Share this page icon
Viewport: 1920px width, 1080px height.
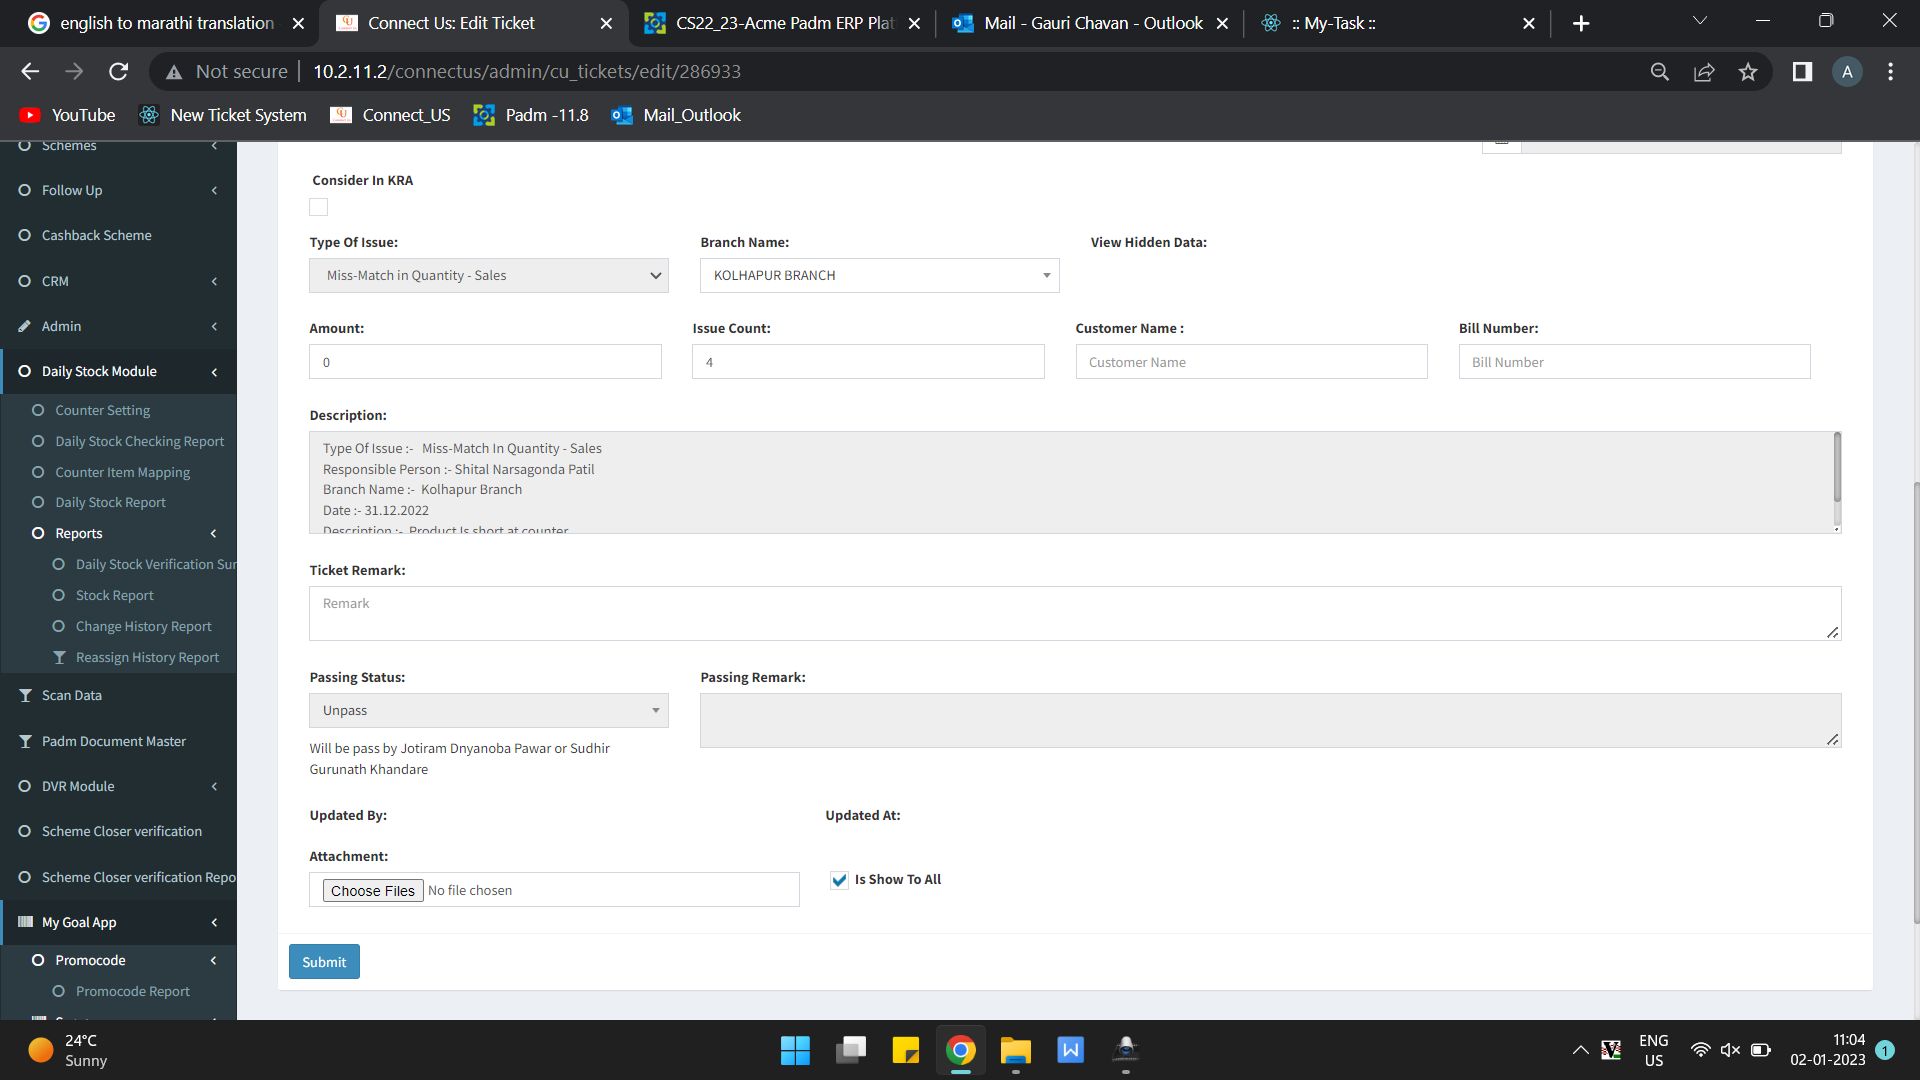[1704, 71]
